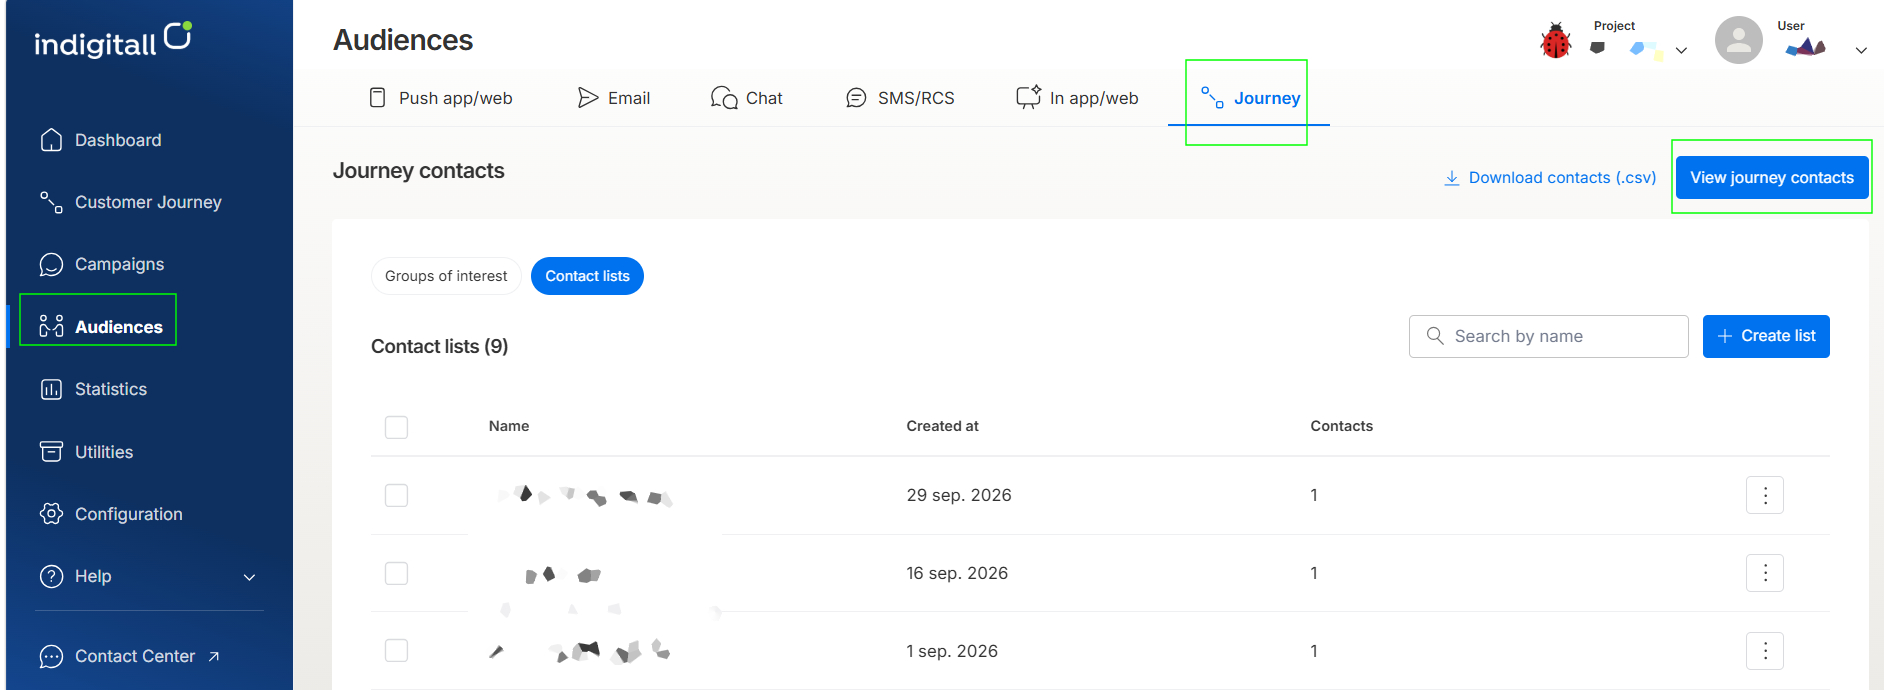Click the Contact Center external link arrow

(x=214, y=656)
